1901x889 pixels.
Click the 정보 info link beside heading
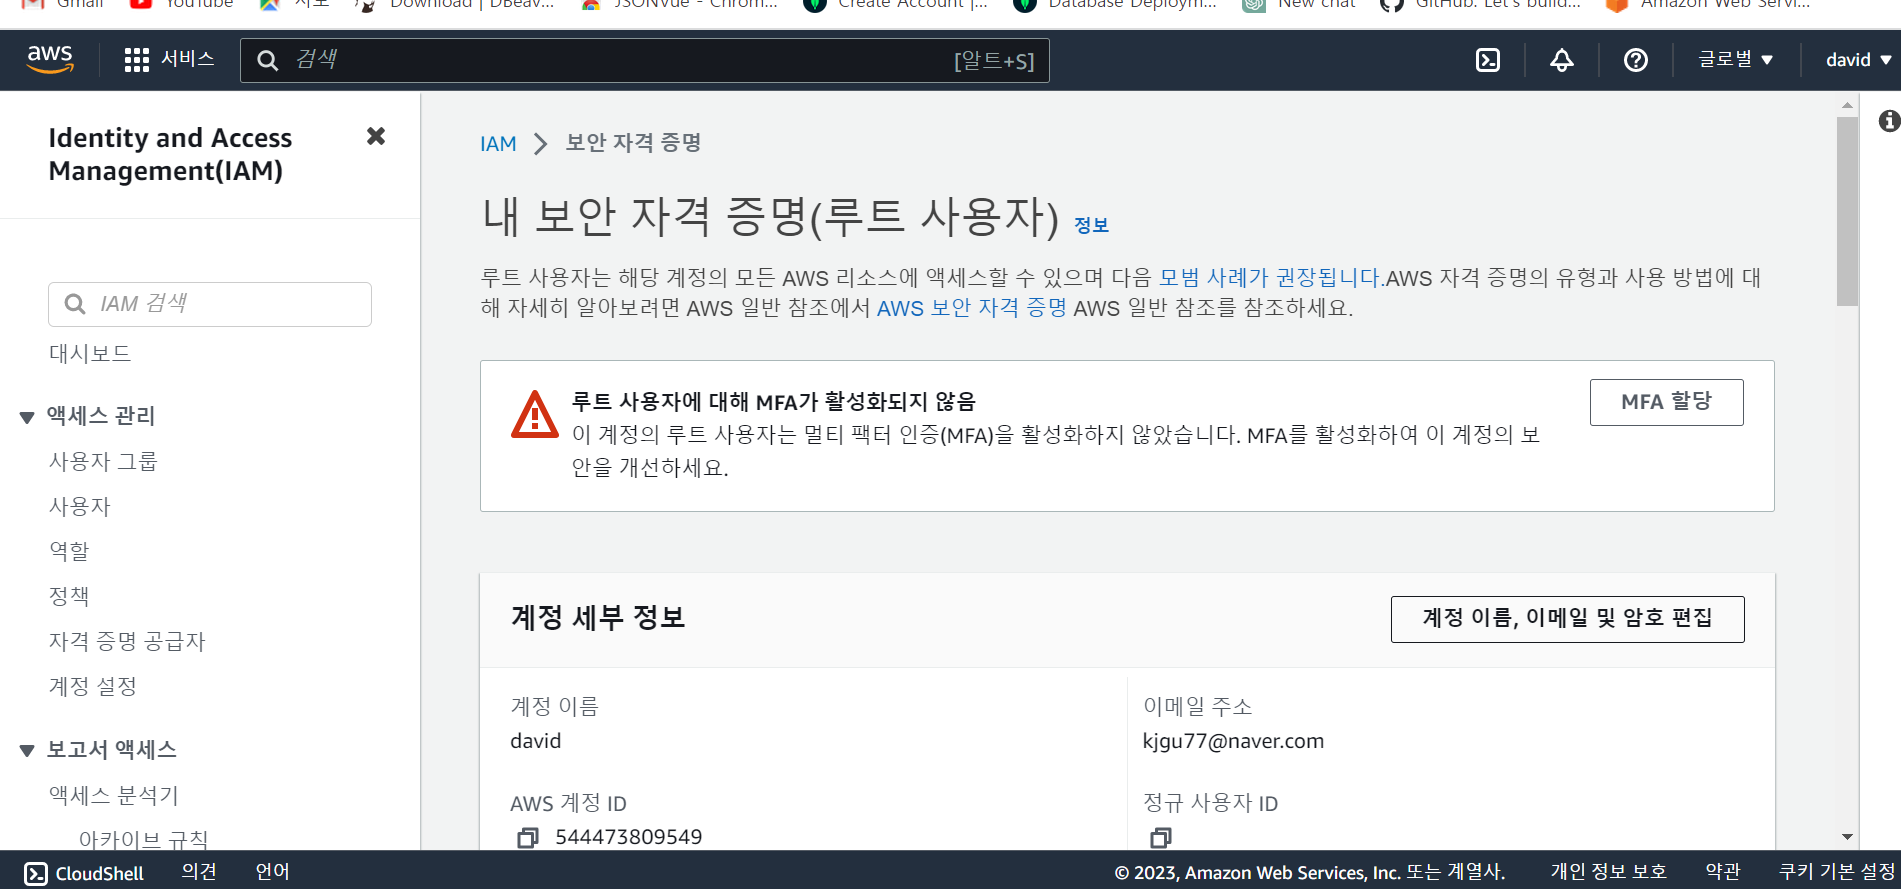pos(1091,225)
